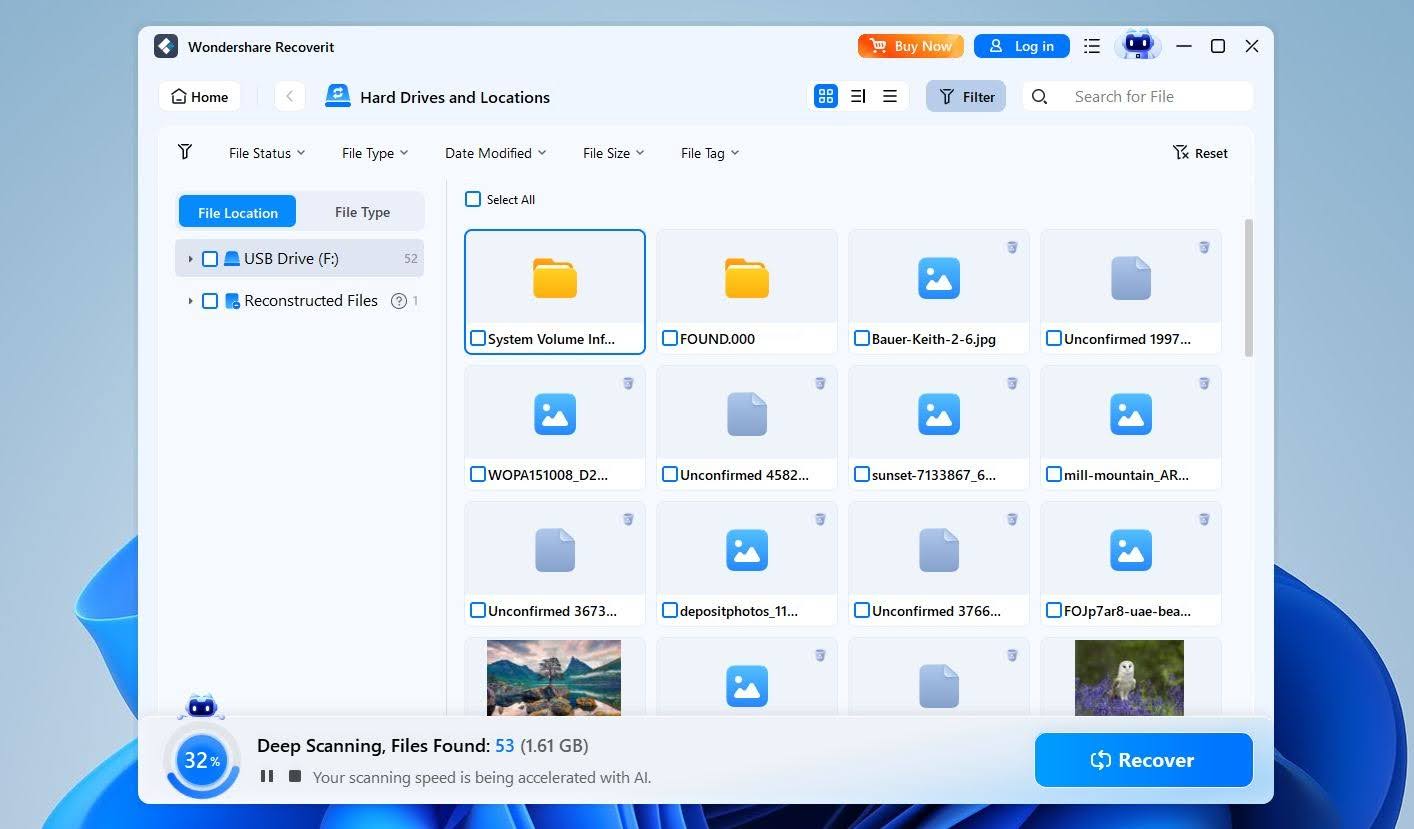The height and width of the screenshot is (829, 1414).
Task: Open the File Size dropdown
Action: point(614,153)
